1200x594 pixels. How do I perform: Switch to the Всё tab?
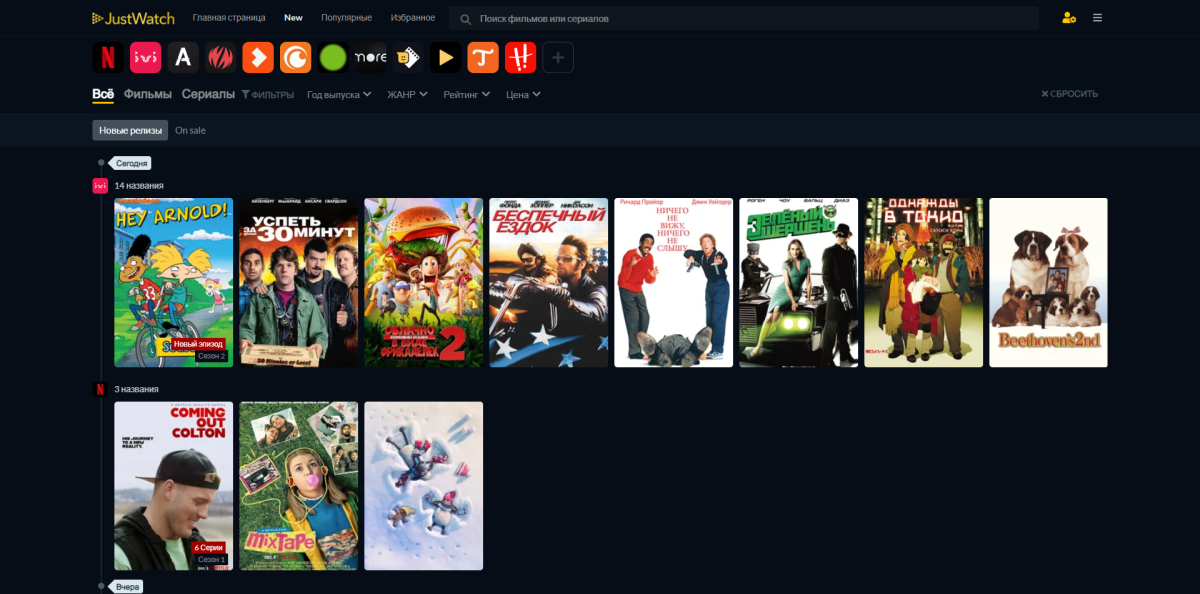(x=103, y=94)
